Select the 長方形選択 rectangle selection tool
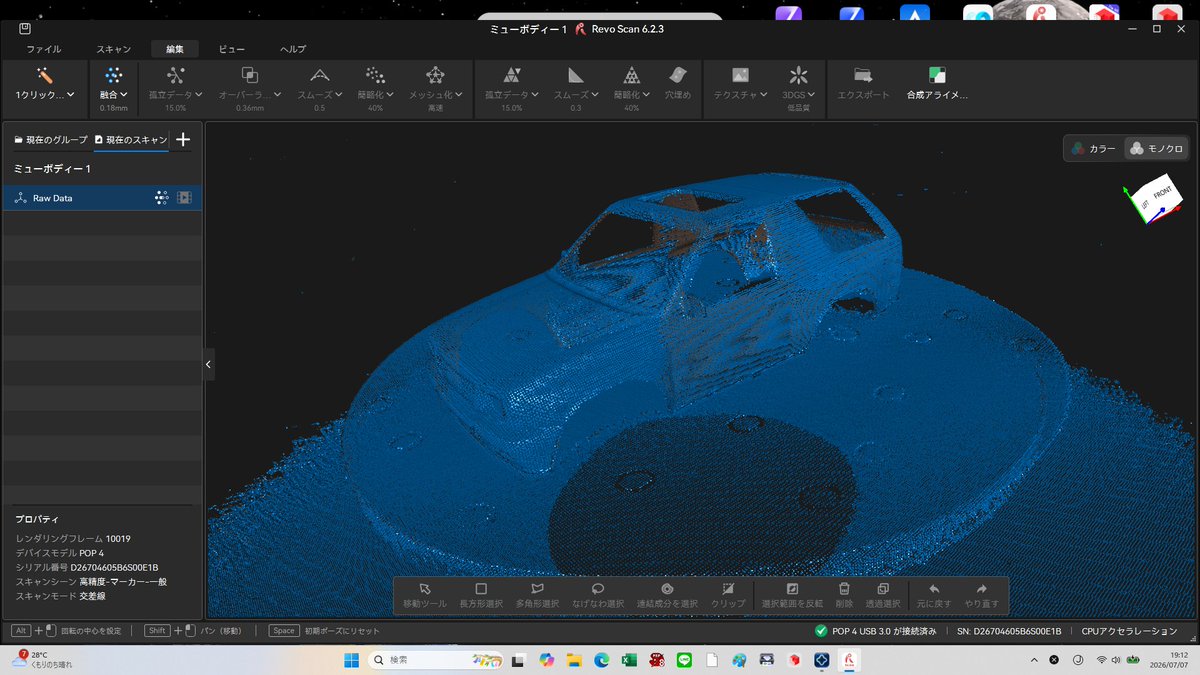 (x=481, y=589)
